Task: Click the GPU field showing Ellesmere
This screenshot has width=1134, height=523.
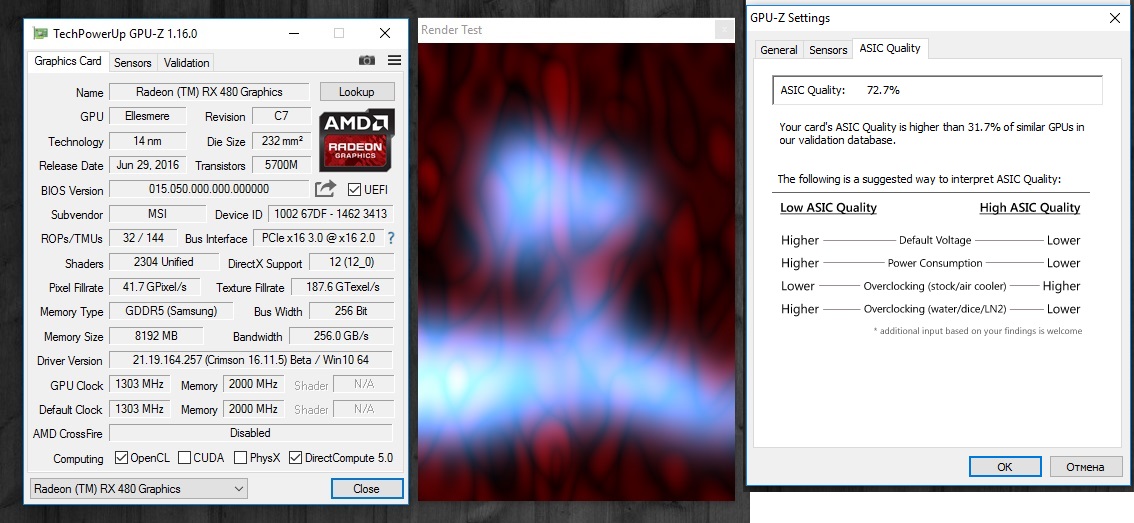Action: (148, 116)
